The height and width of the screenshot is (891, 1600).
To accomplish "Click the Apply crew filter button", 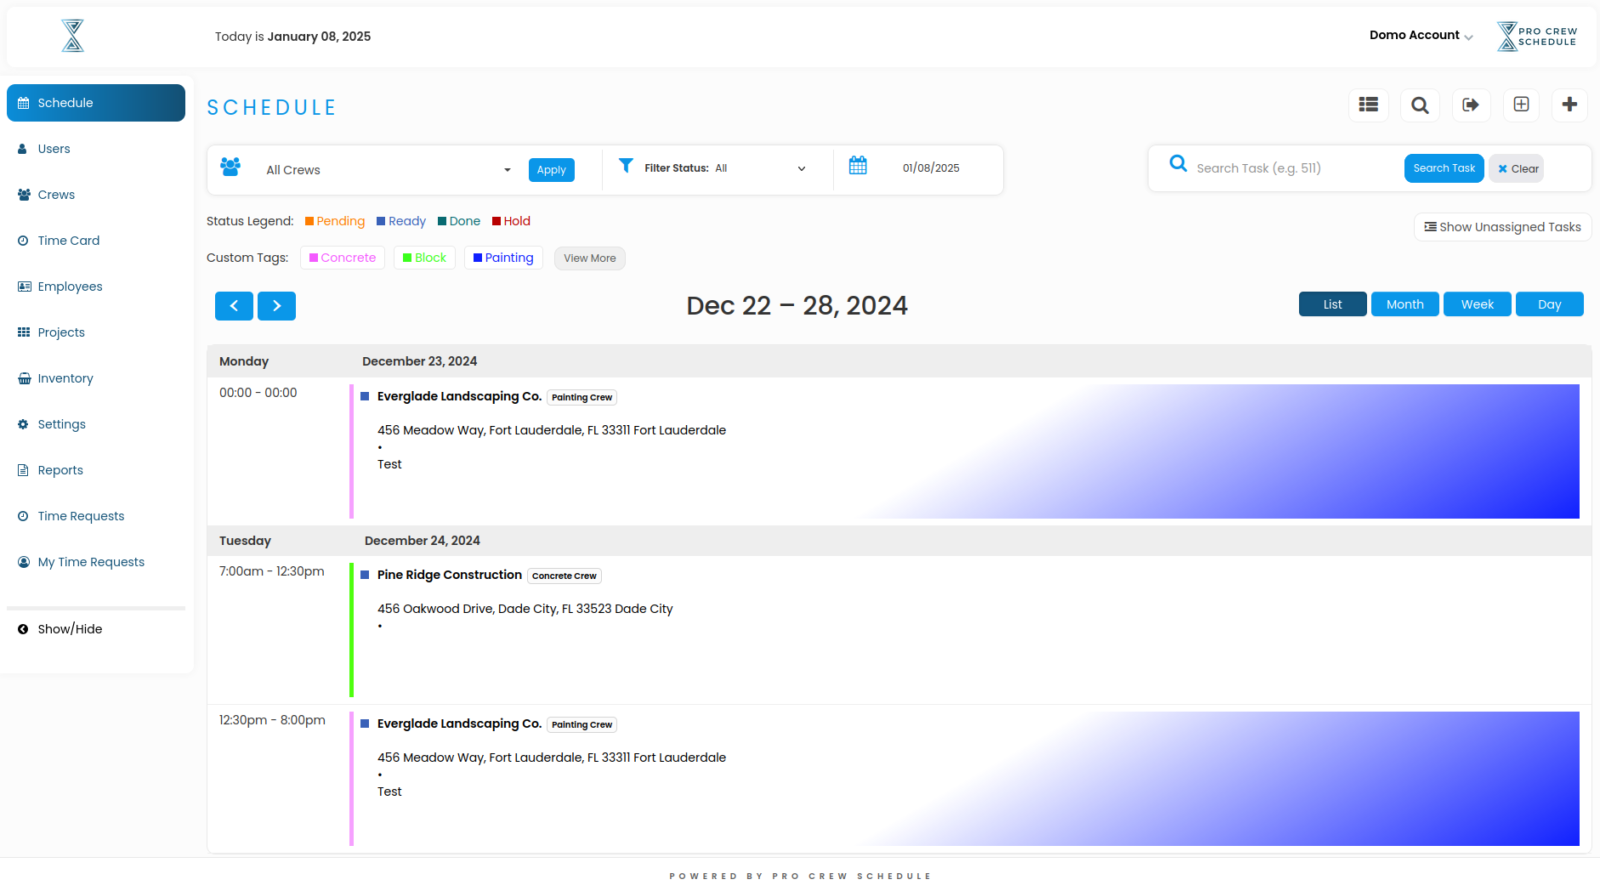I will pyautogui.click(x=551, y=170).
